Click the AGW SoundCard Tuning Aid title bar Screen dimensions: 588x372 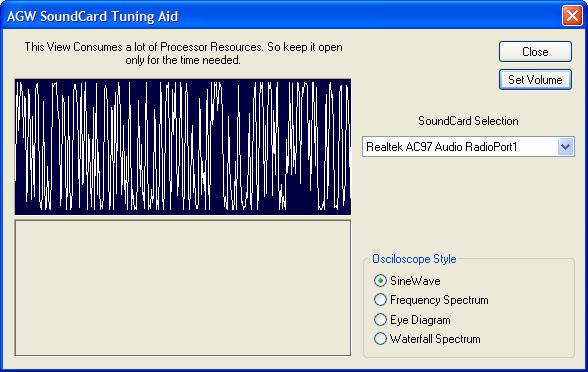point(281,16)
